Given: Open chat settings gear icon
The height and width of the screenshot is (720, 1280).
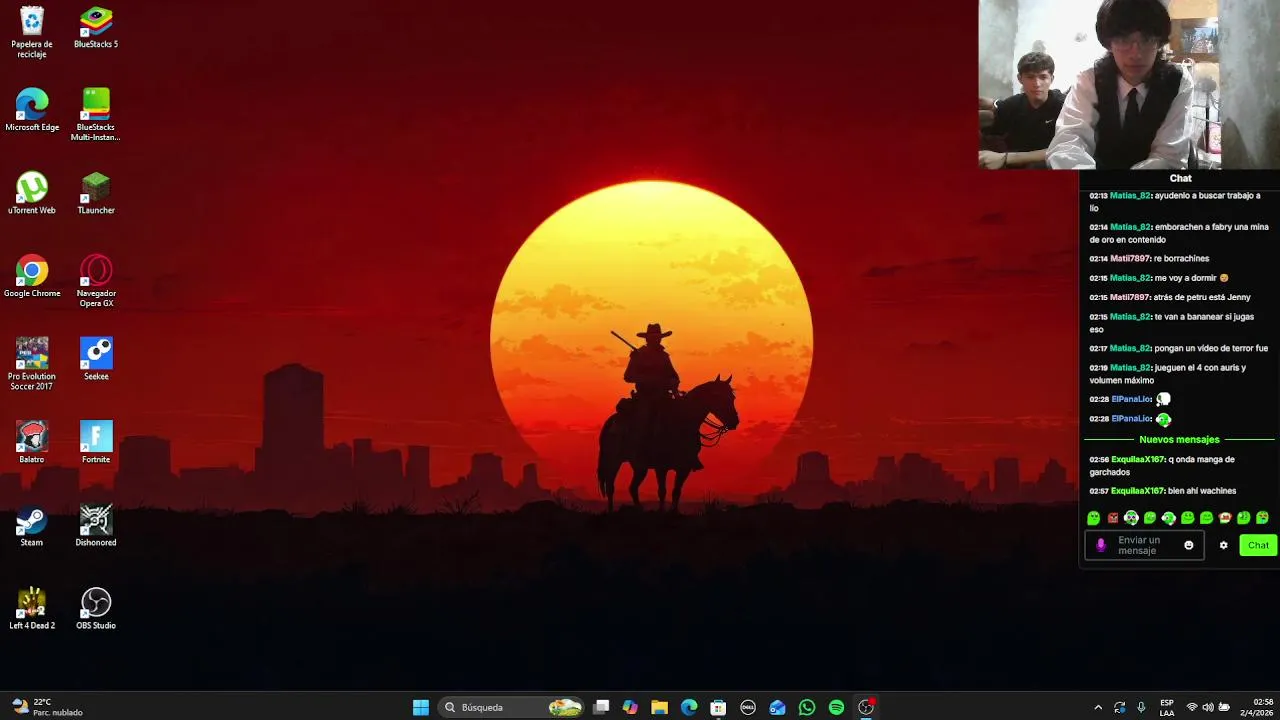Looking at the screenshot, I should coord(1223,545).
